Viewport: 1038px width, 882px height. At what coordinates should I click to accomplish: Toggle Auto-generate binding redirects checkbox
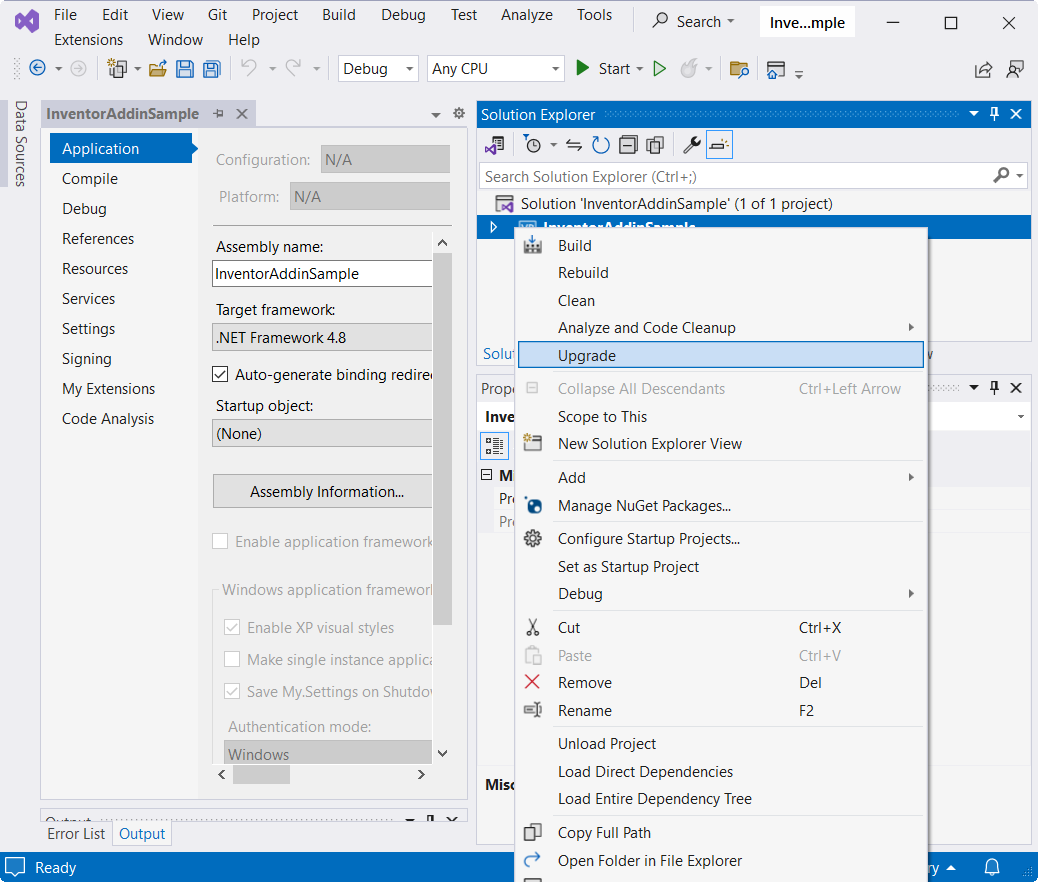[220, 374]
